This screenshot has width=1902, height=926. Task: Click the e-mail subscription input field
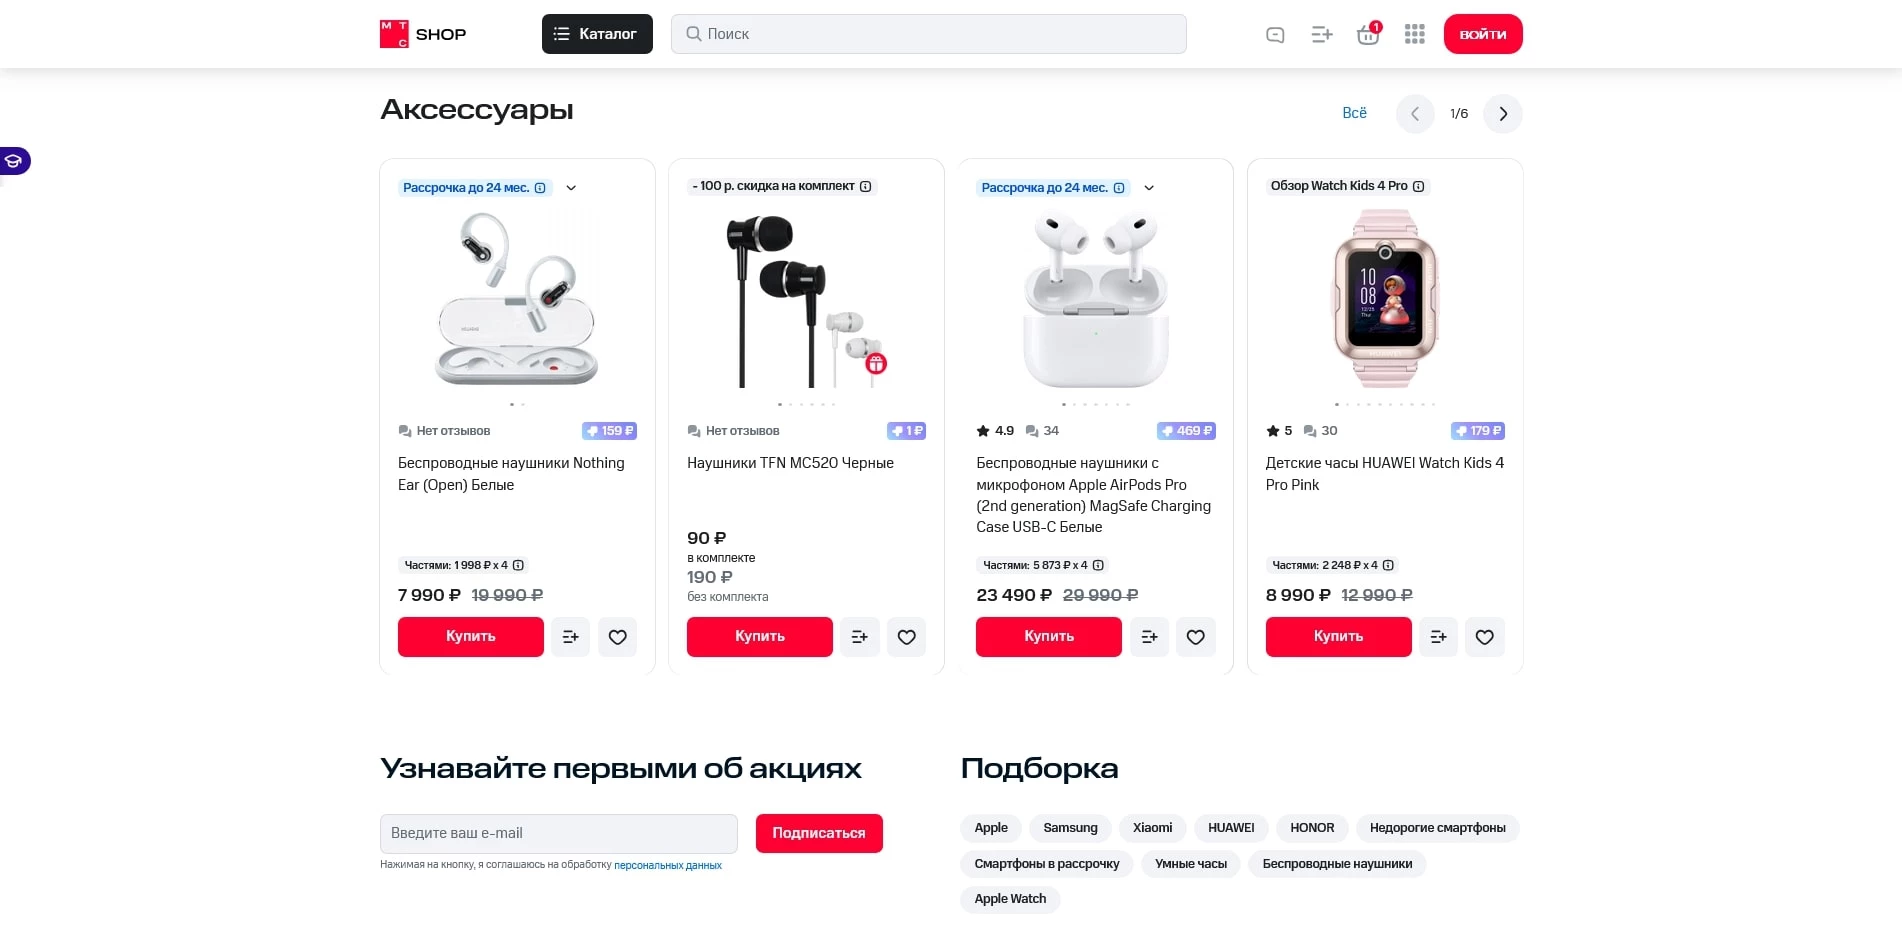click(x=558, y=833)
